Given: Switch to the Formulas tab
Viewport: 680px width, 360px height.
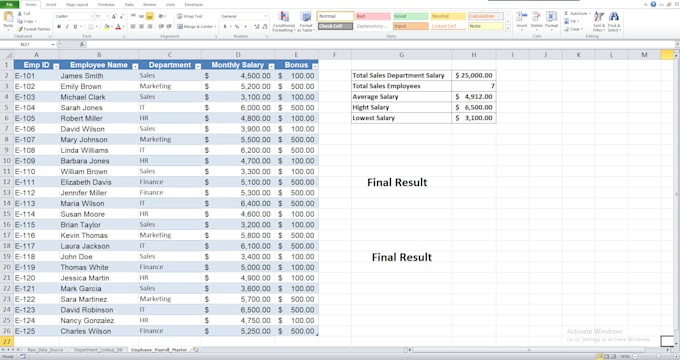Looking at the screenshot, I should point(106,5).
